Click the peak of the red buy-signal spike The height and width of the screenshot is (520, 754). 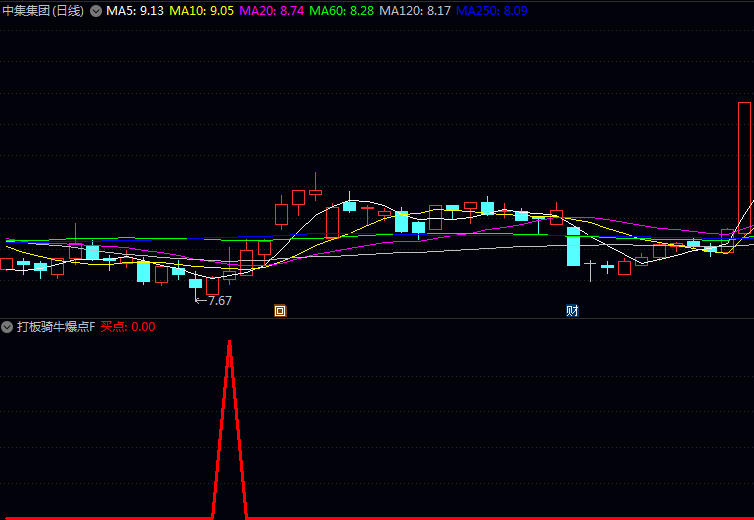pyautogui.click(x=230, y=343)
